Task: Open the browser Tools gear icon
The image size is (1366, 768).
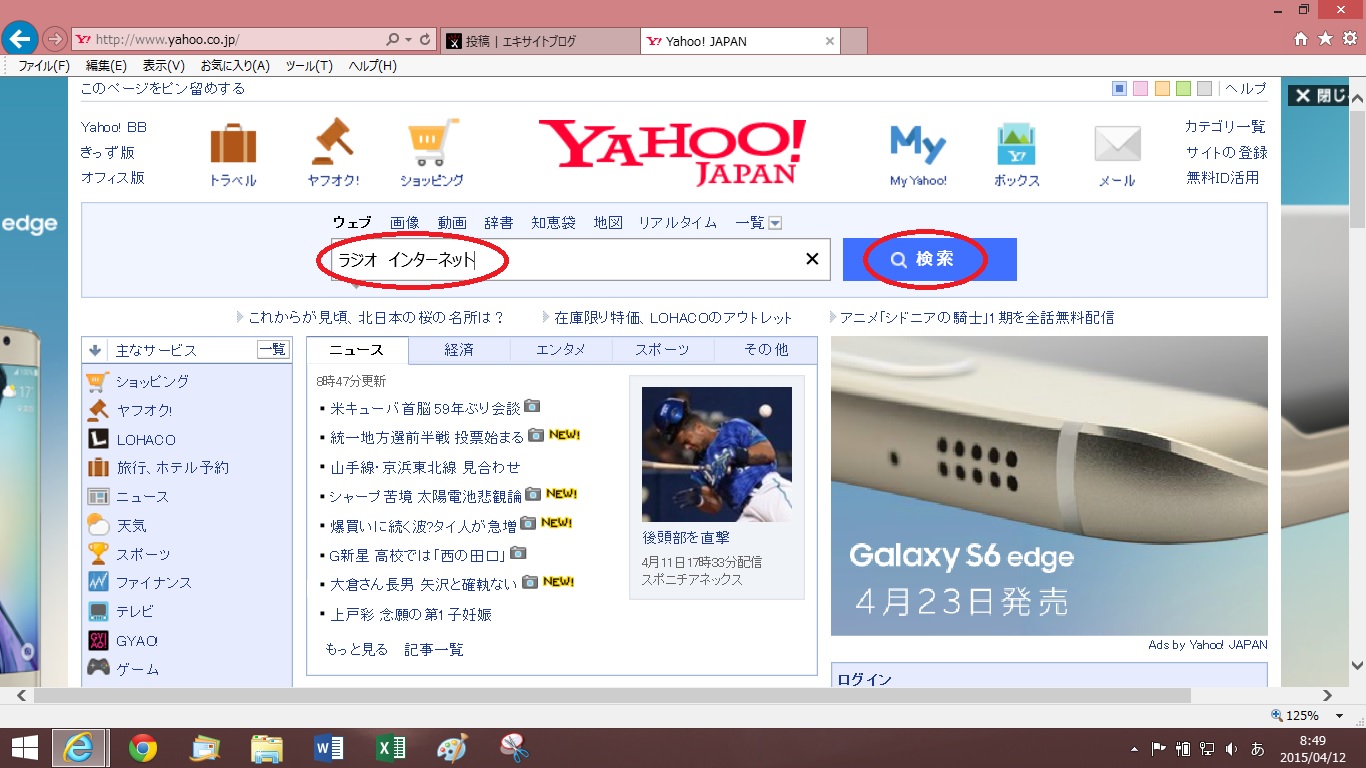Action: 1349,39
